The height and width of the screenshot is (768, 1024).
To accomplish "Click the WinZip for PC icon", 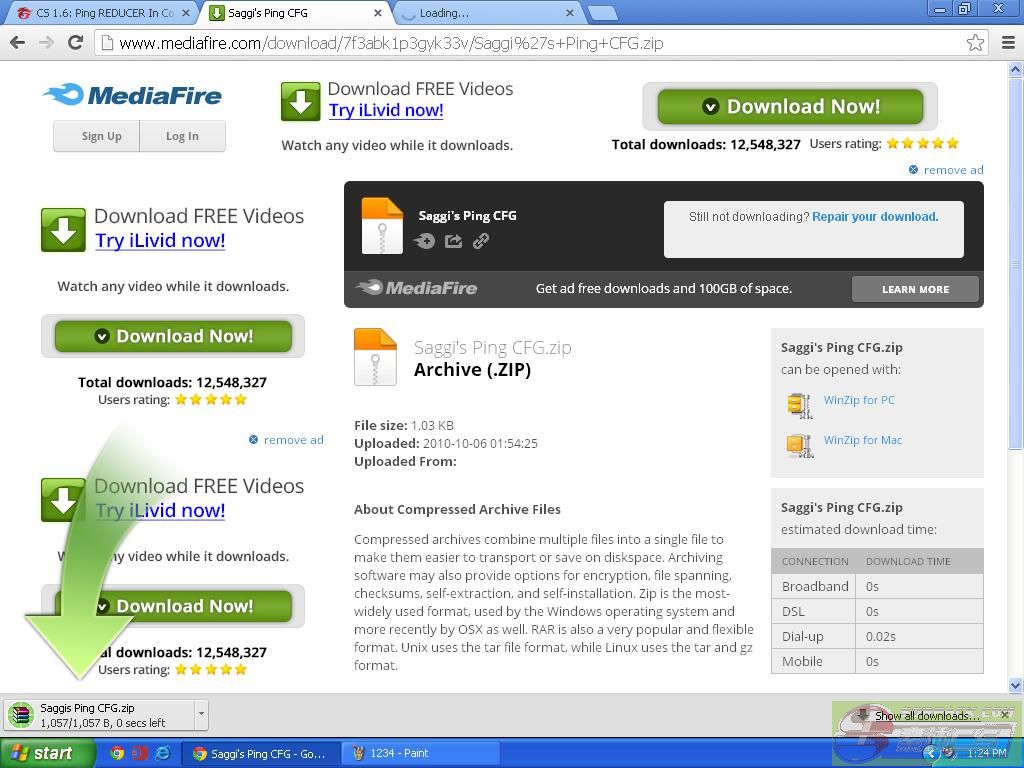I will 798,404.
